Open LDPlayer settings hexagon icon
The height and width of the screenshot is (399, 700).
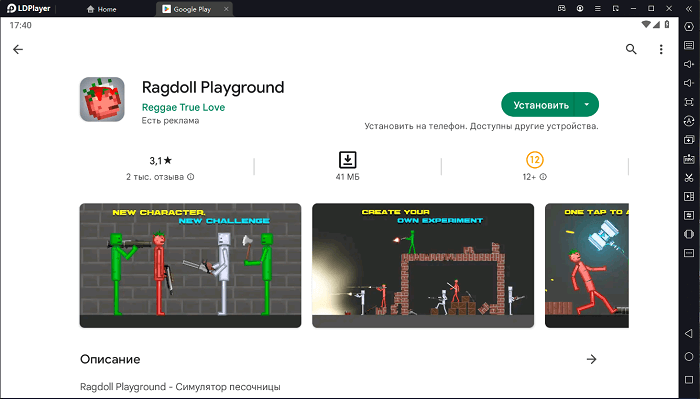689,26
